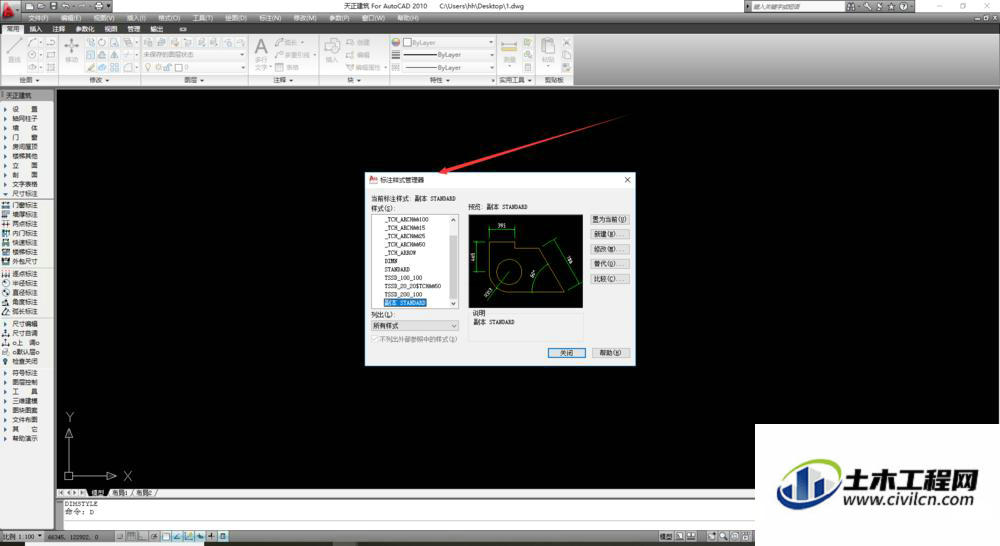Open the 标注(N) menu
This screenshot has width=1000, height=546.
270,18
